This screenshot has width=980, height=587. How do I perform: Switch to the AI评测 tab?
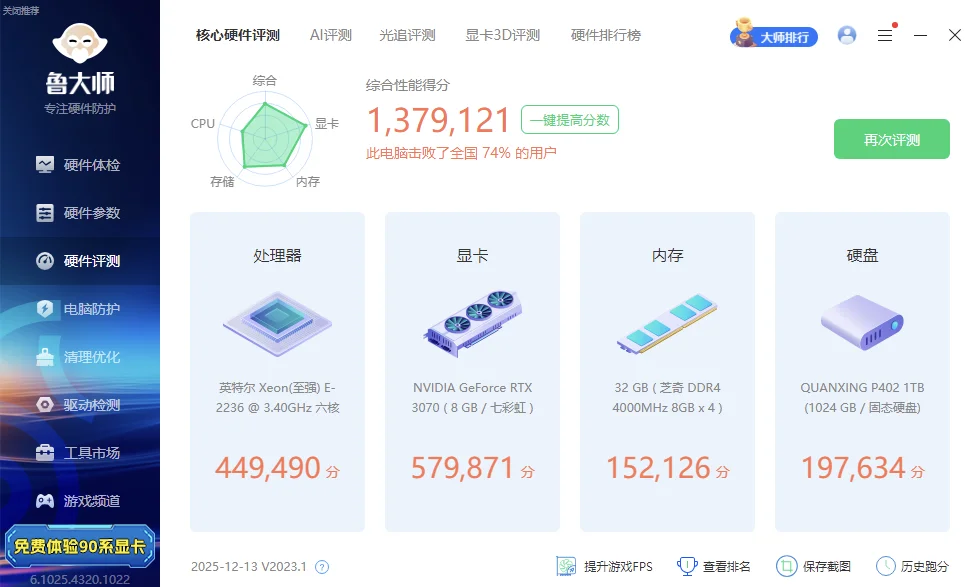click(330, 35)
